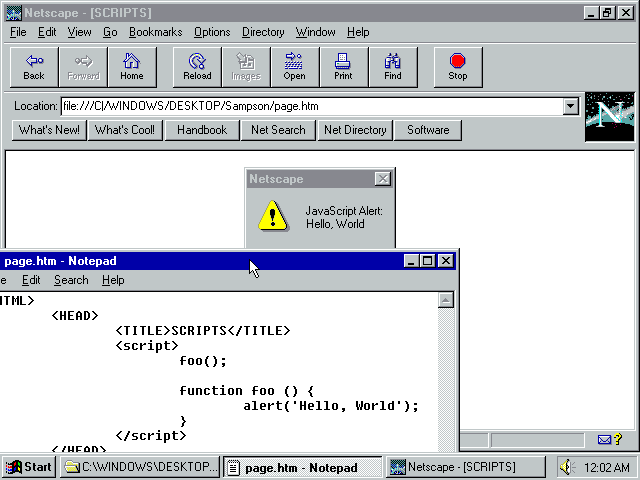Click the Forward navigation button
The width and height of the screenshot is (640, 480).
83,67
